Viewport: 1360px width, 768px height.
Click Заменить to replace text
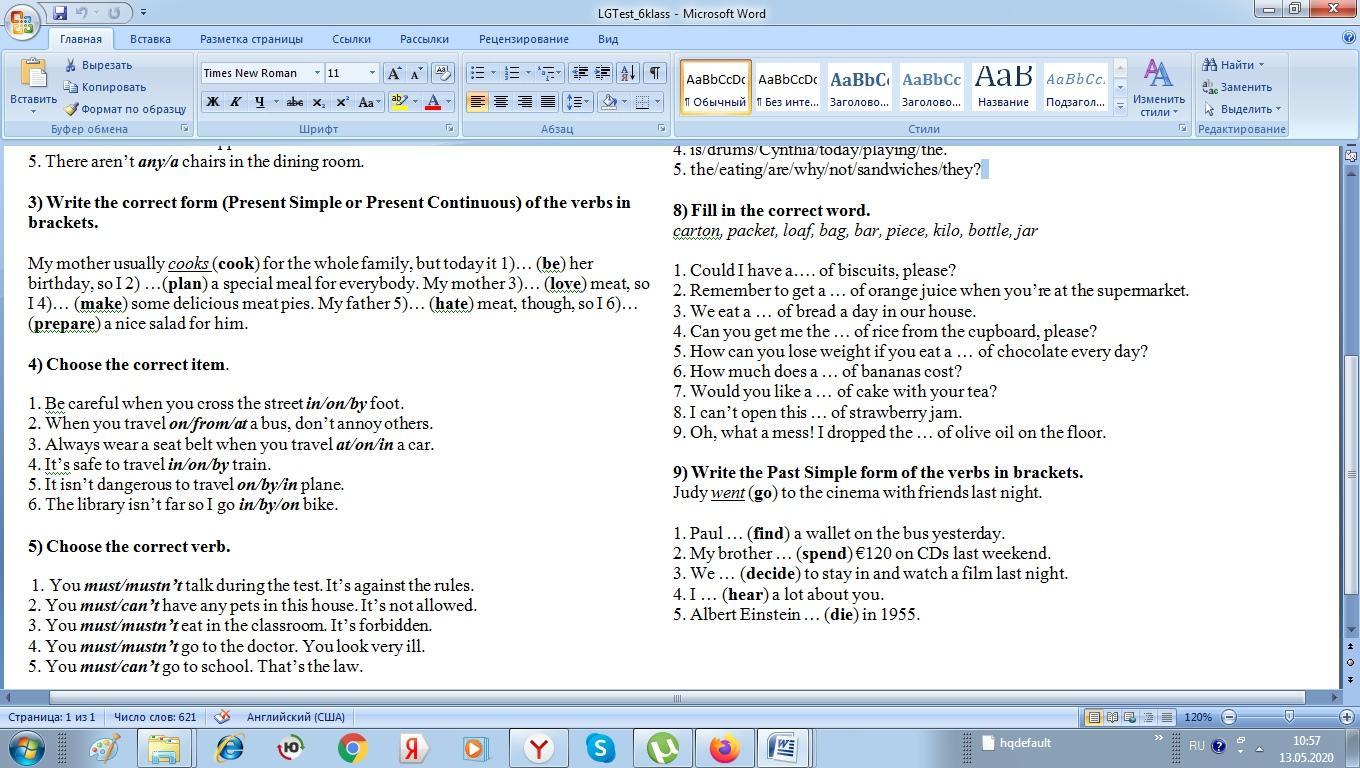click(x=1238, y=87)
